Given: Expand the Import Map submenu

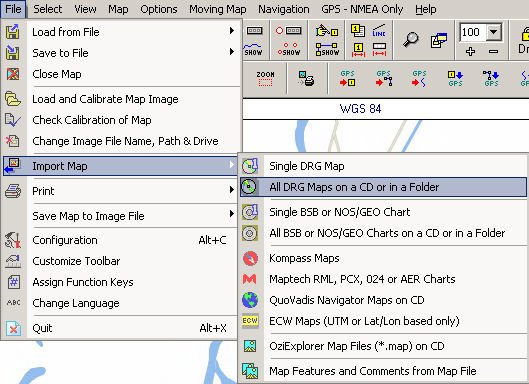Looking at the screenshot, I should tap(121, 166).
